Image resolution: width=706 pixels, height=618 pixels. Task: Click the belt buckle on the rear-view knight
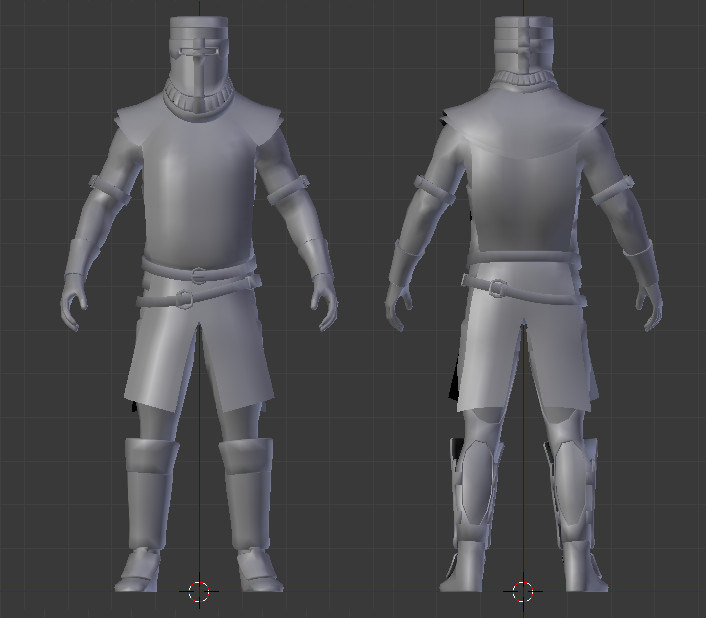click(x=497, y=288)
